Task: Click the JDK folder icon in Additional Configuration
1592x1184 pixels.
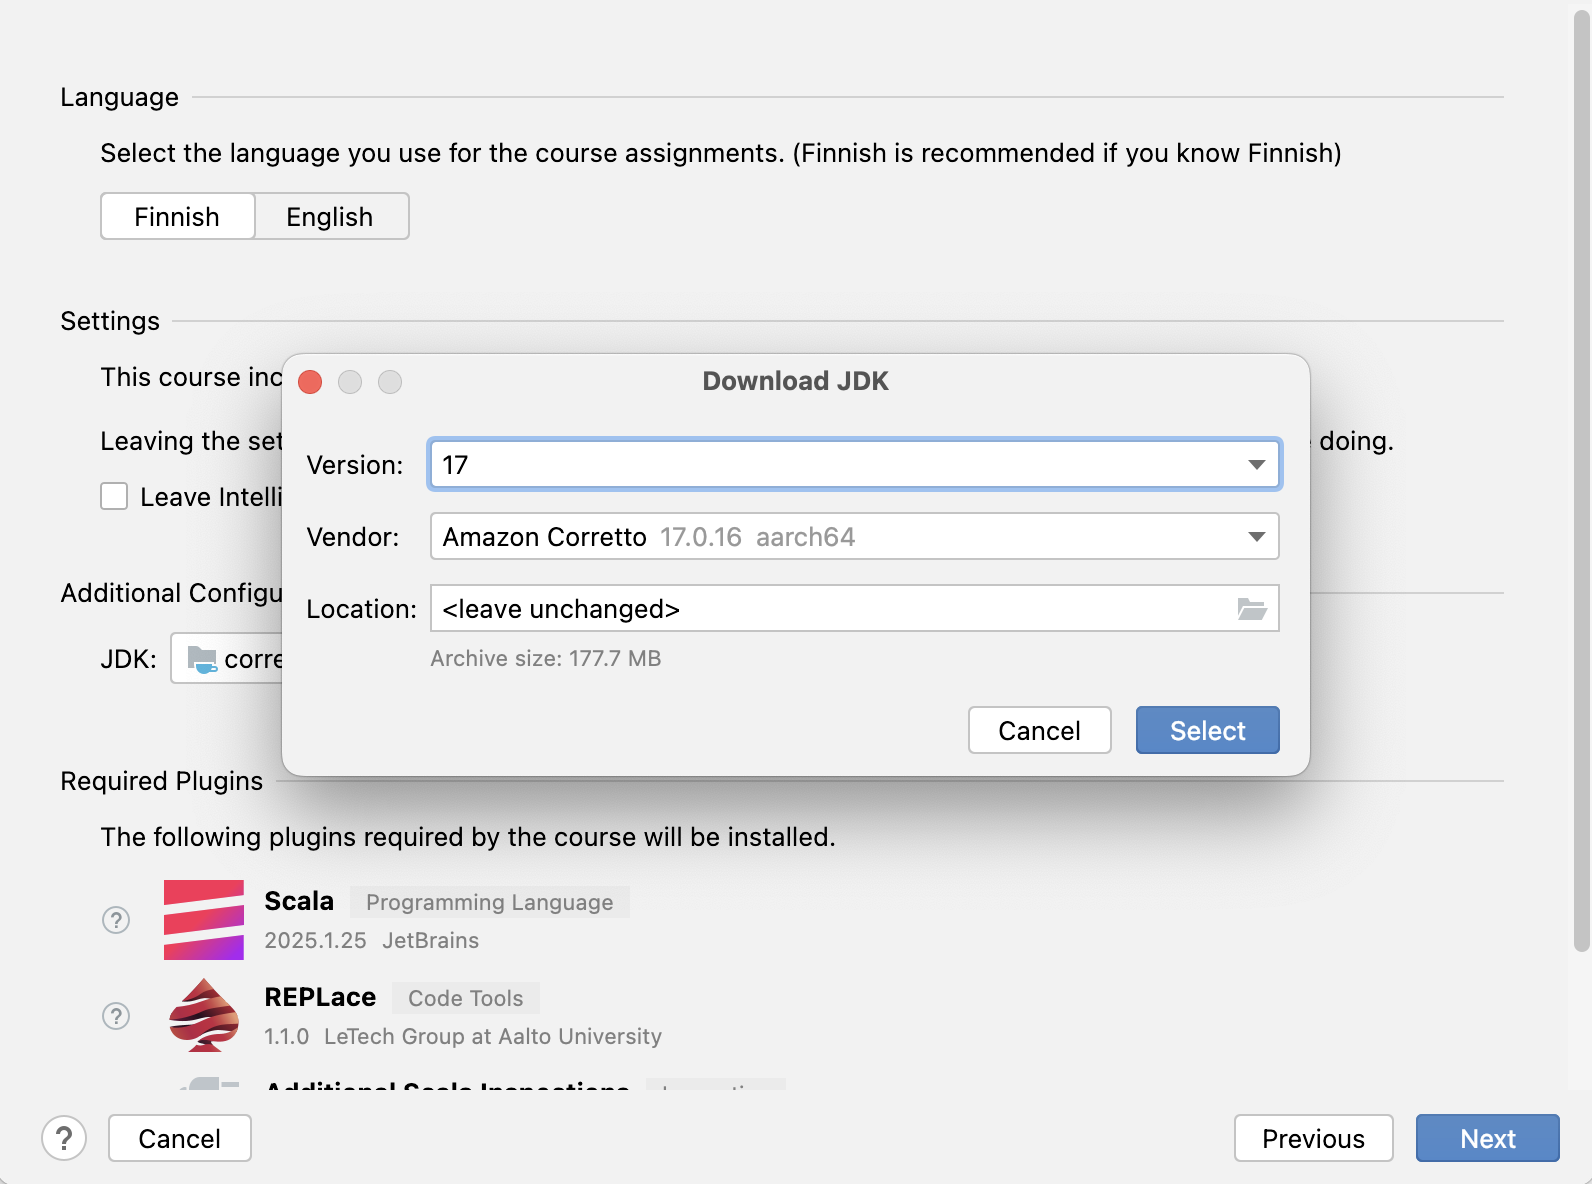Action: pos(202,659)
